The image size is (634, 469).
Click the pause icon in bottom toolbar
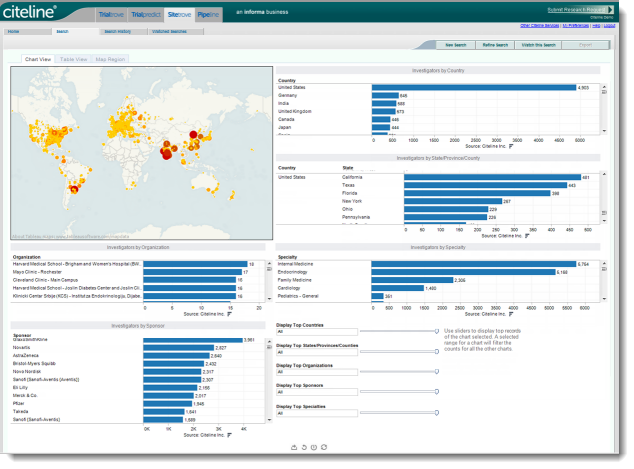coord(313,446)
